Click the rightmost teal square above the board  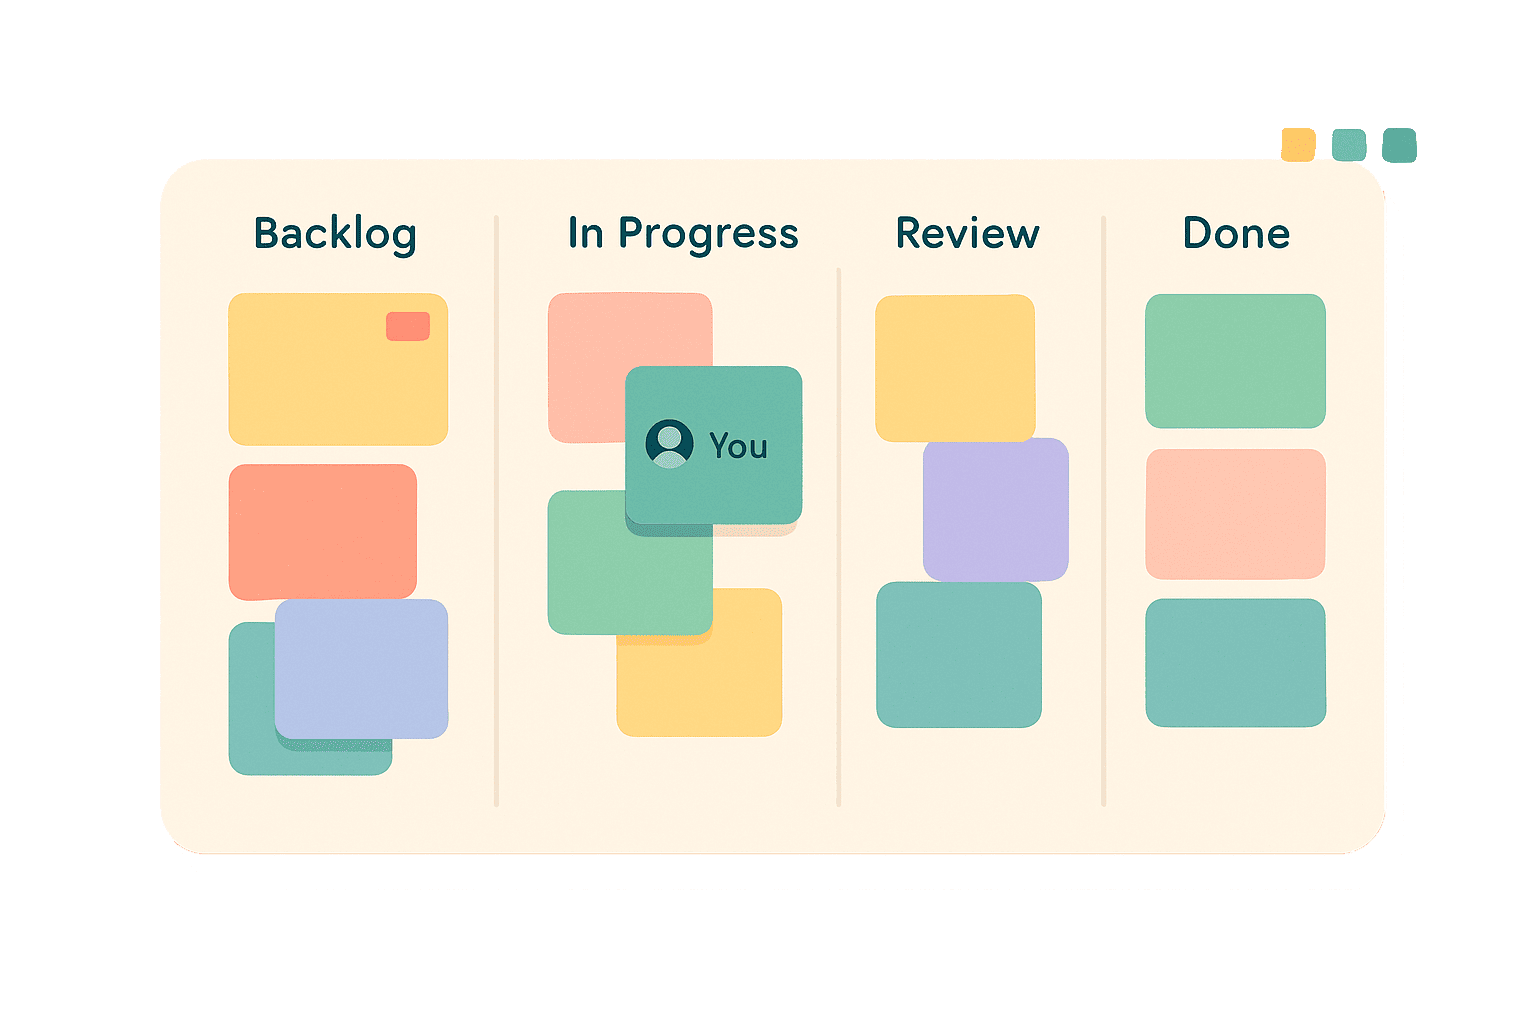tap(1399, 145)
